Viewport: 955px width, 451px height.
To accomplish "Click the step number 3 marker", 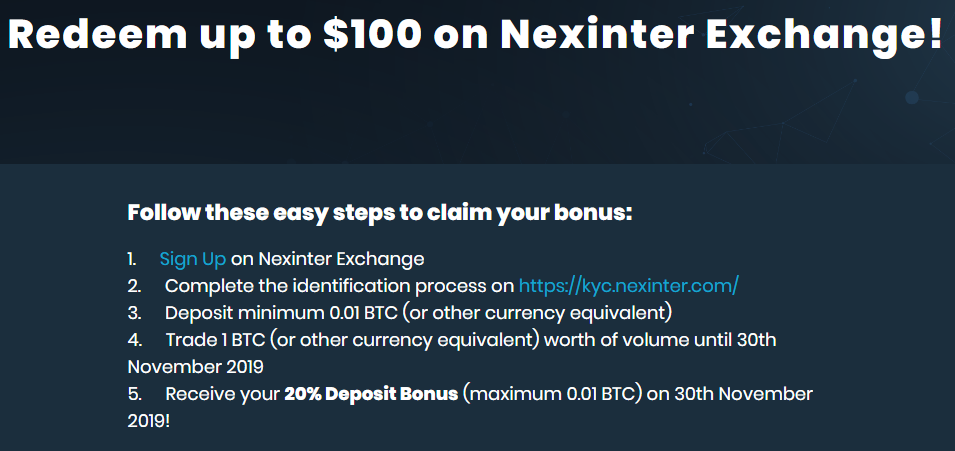I will coord(135,313).
